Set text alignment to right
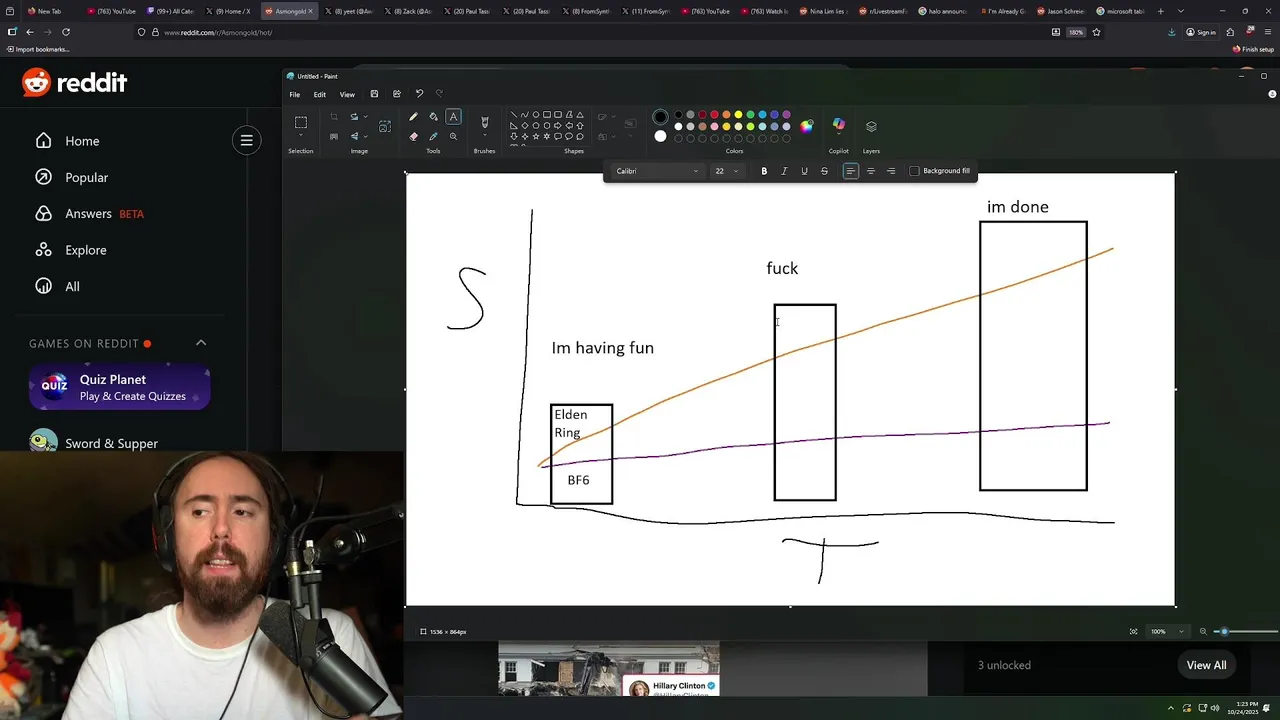Screen dimensions: 1280x720 891,171
